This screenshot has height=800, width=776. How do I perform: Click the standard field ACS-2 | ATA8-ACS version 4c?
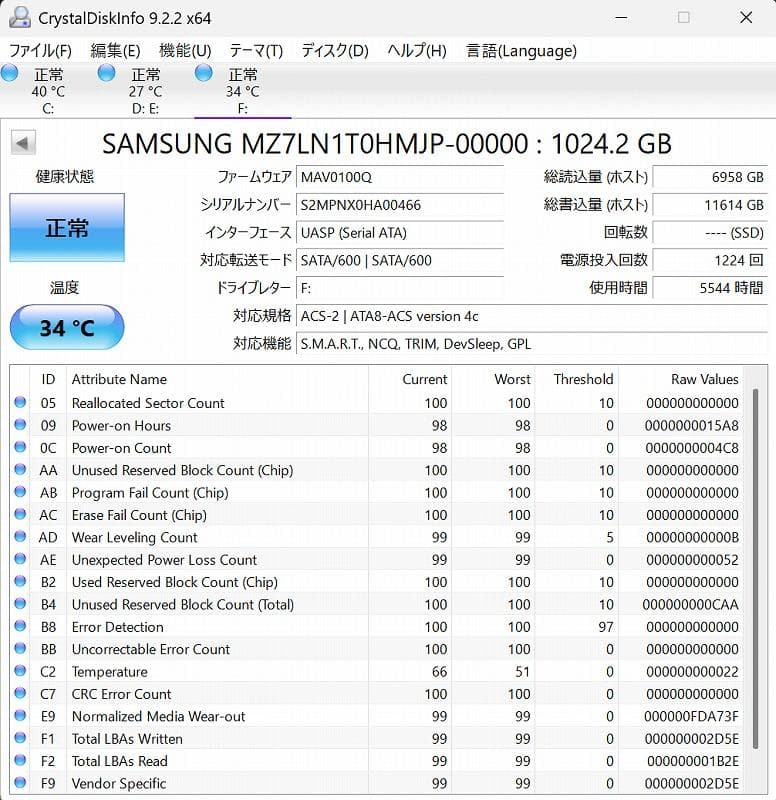coord(532,316)
